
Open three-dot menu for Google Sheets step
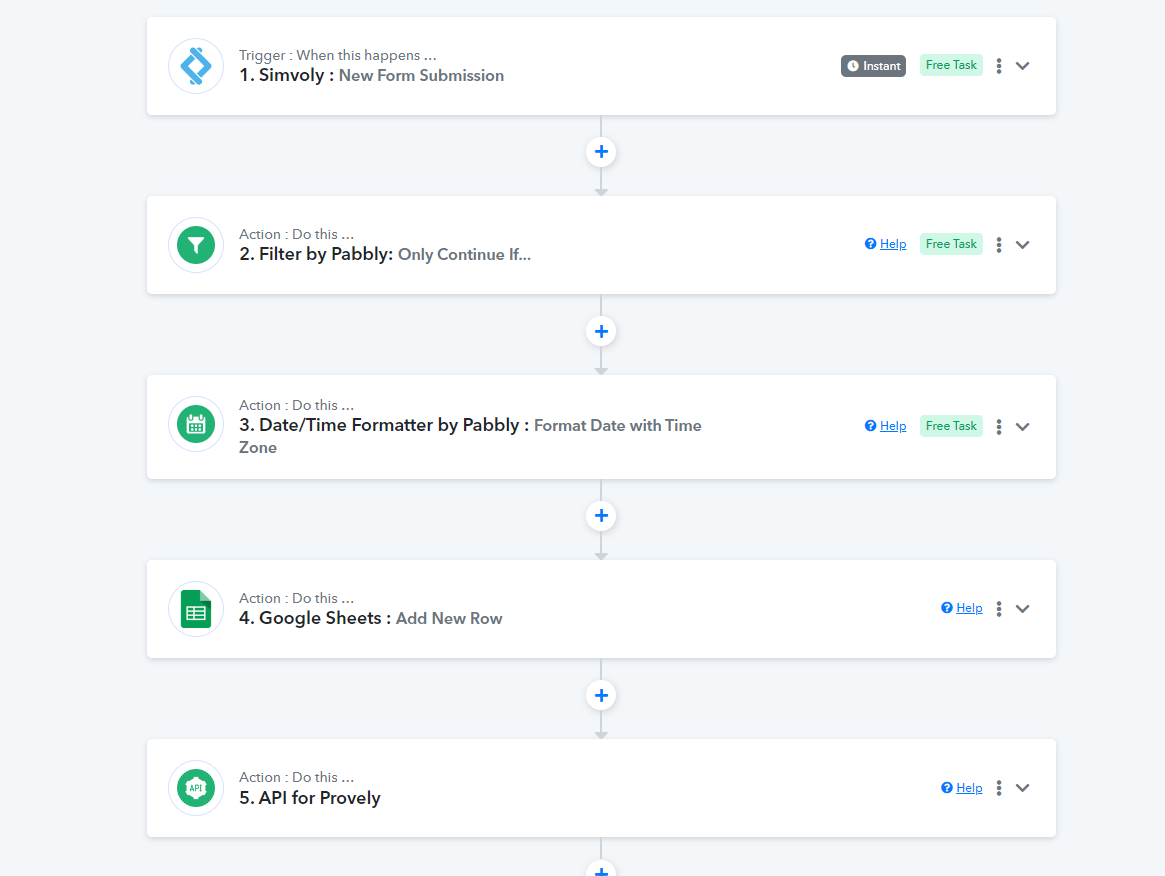[x=999, y=609]
